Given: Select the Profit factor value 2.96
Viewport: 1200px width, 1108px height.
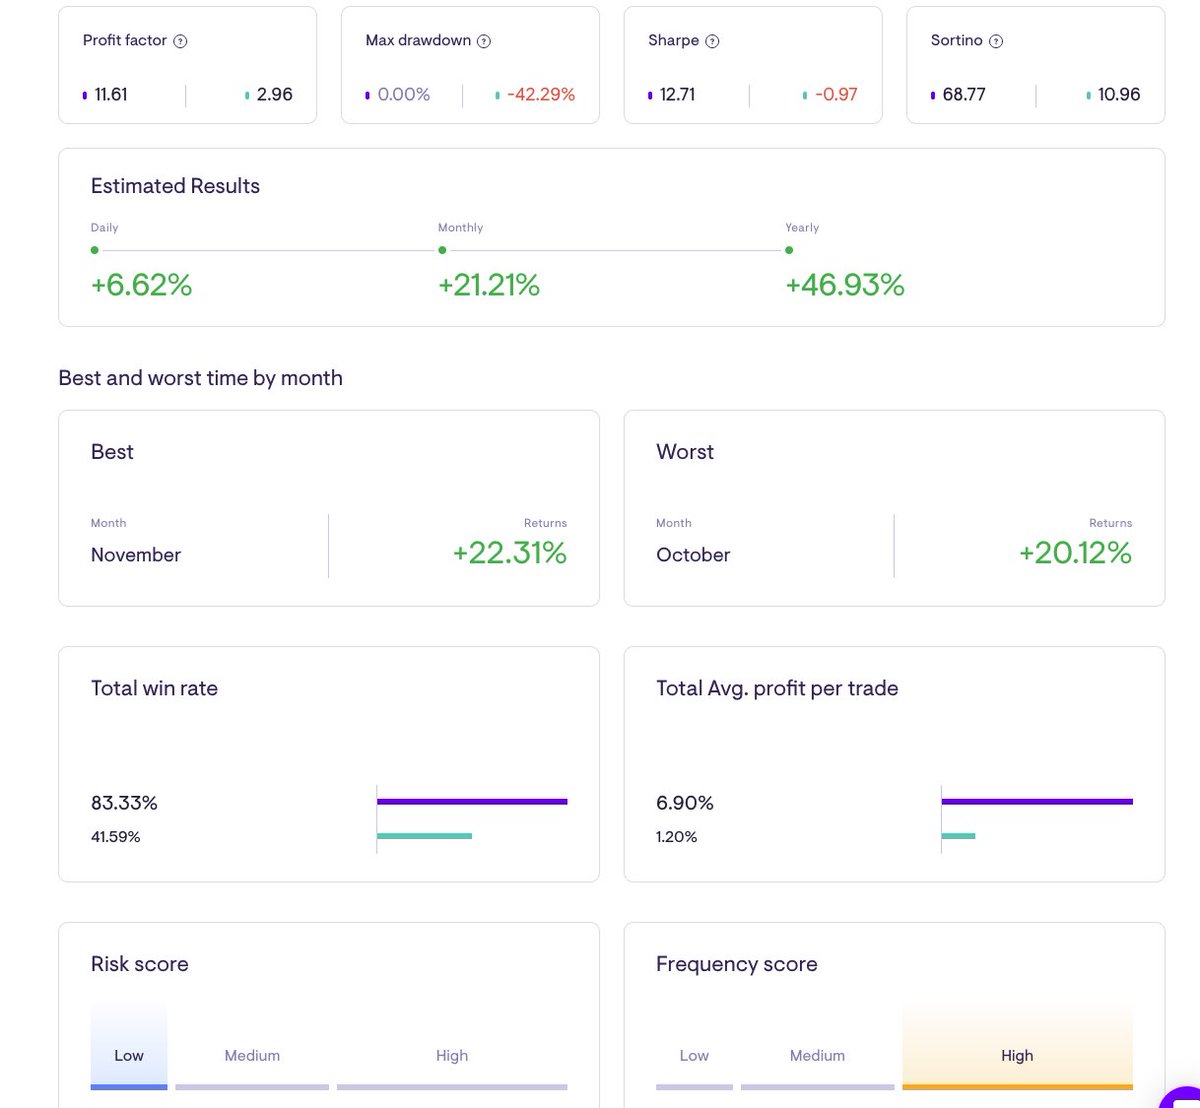Looking at the screenshot, I should 275,94.
